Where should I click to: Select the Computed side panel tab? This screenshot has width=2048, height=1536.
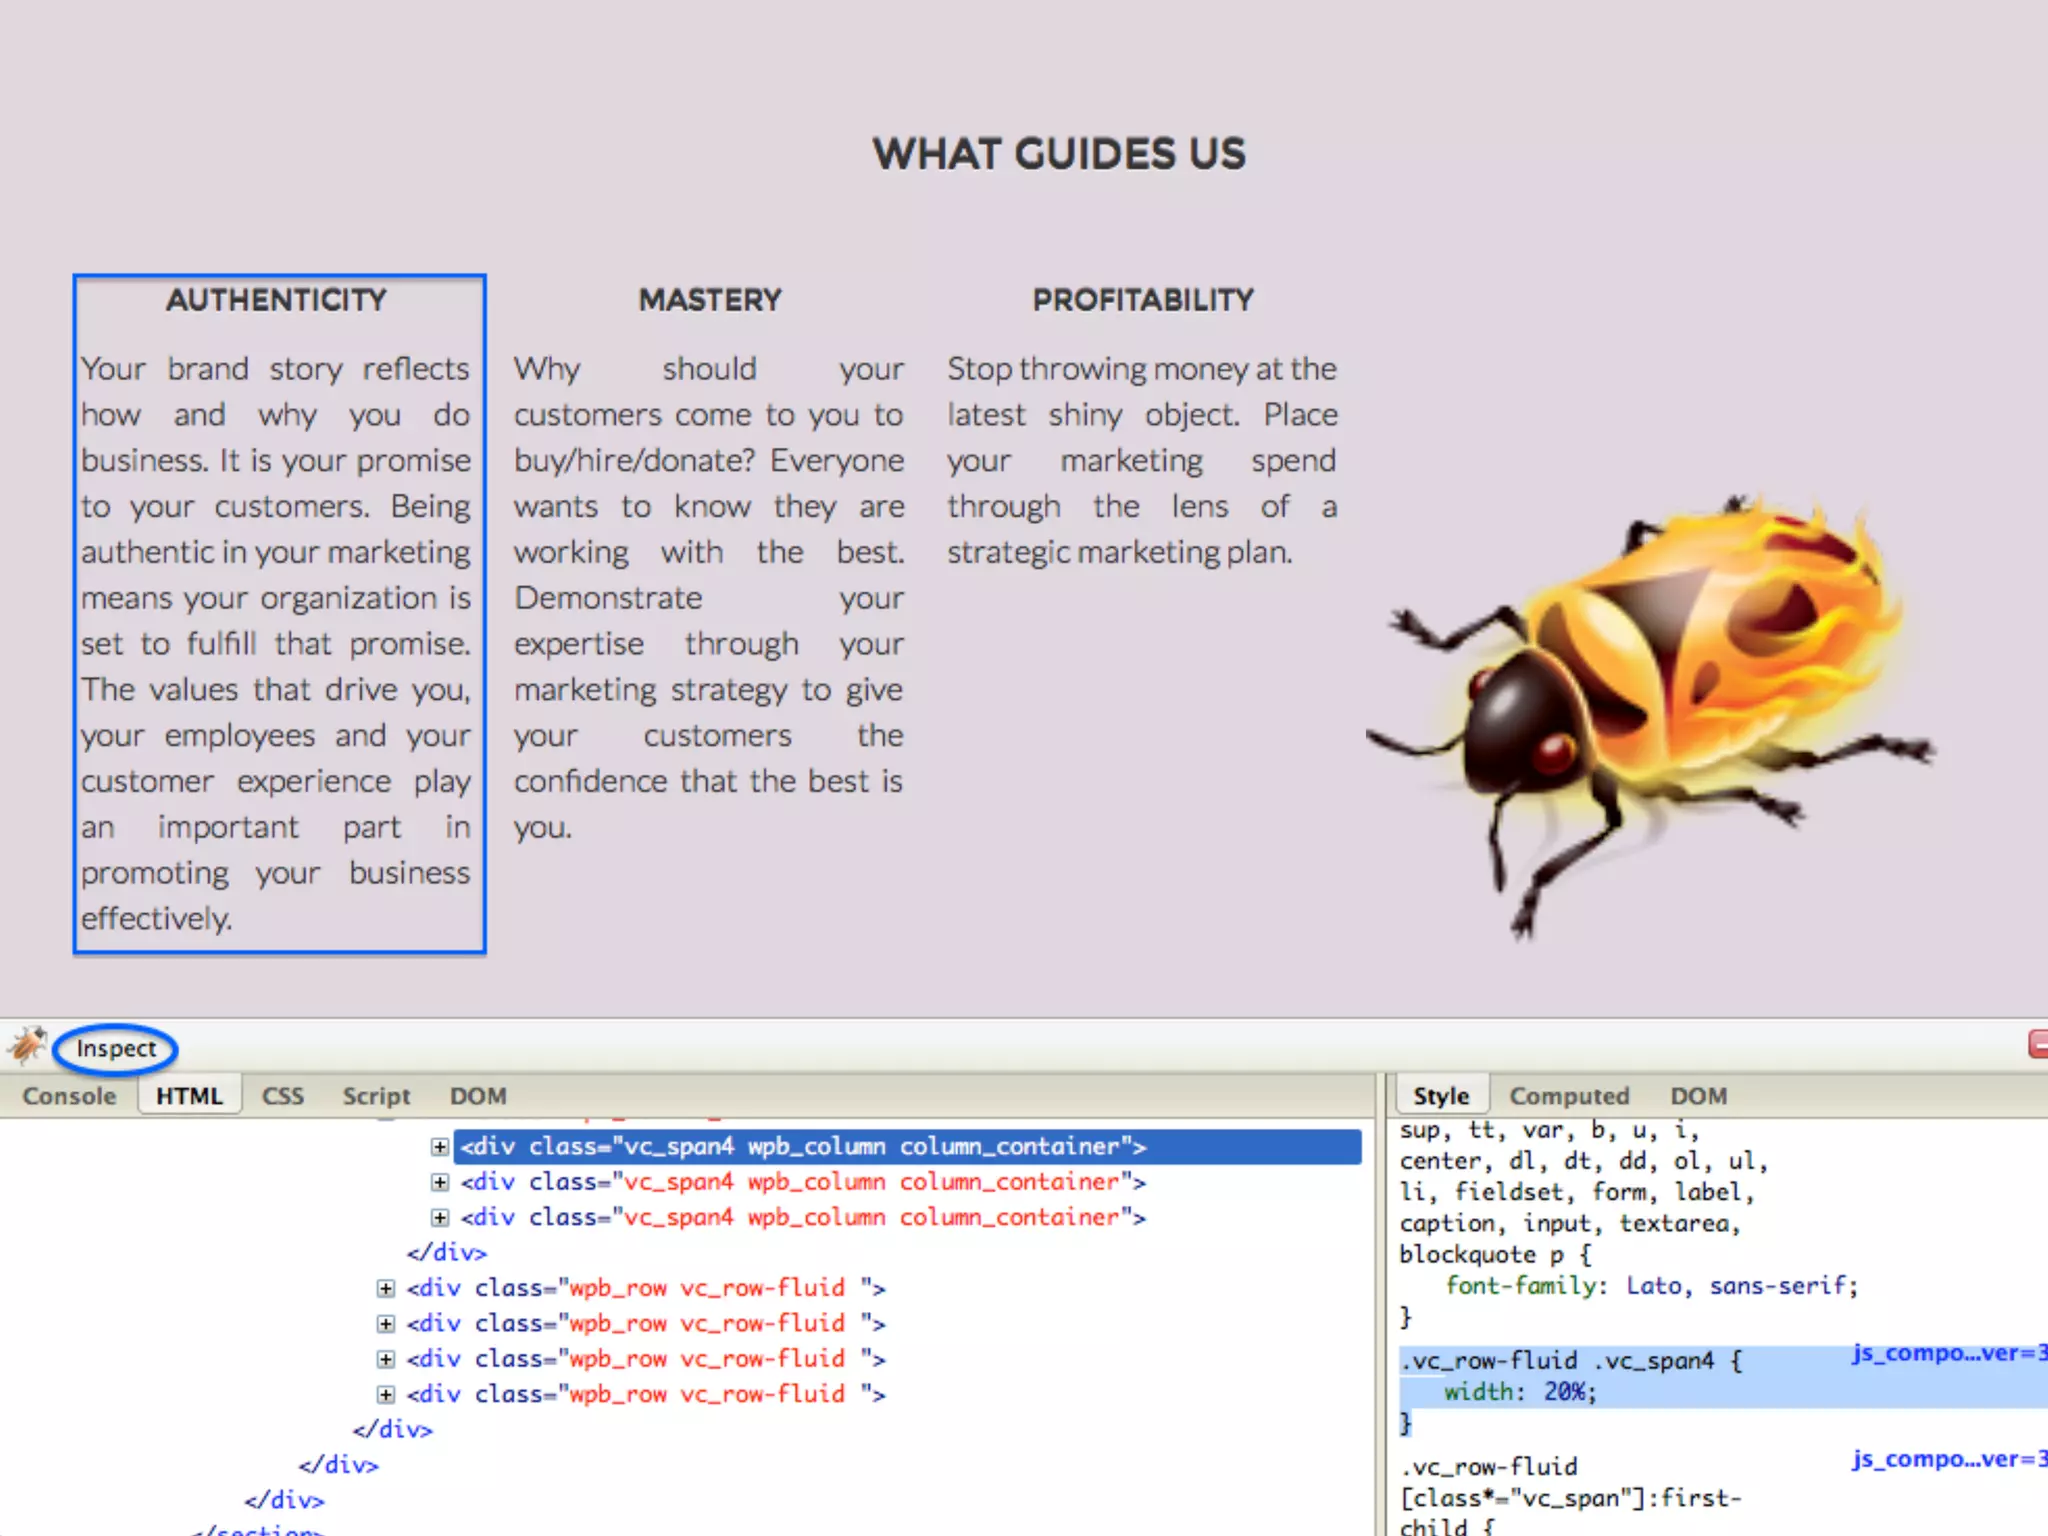click(1568, 1096)
